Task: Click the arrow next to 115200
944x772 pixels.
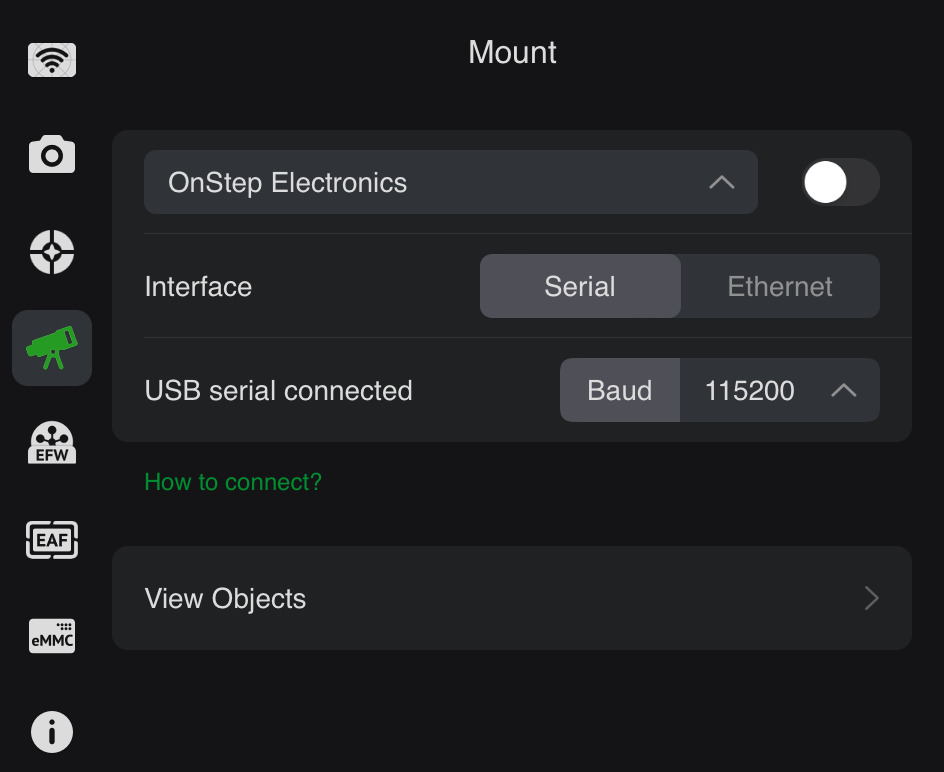Action: (844, 390)
